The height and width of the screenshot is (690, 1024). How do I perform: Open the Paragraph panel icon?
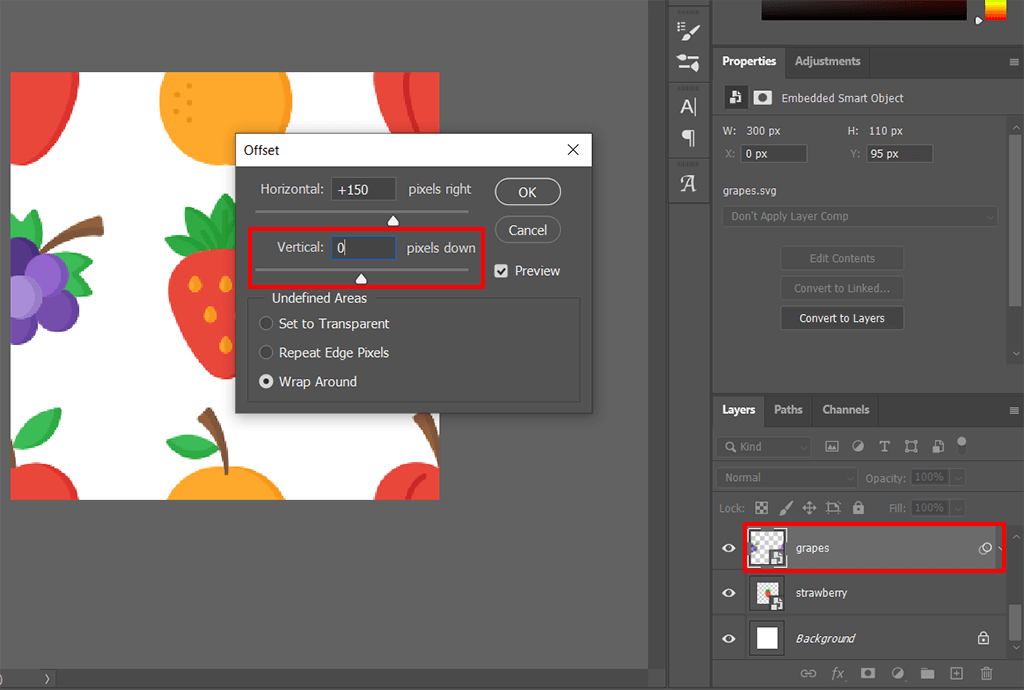coord(688,138)
